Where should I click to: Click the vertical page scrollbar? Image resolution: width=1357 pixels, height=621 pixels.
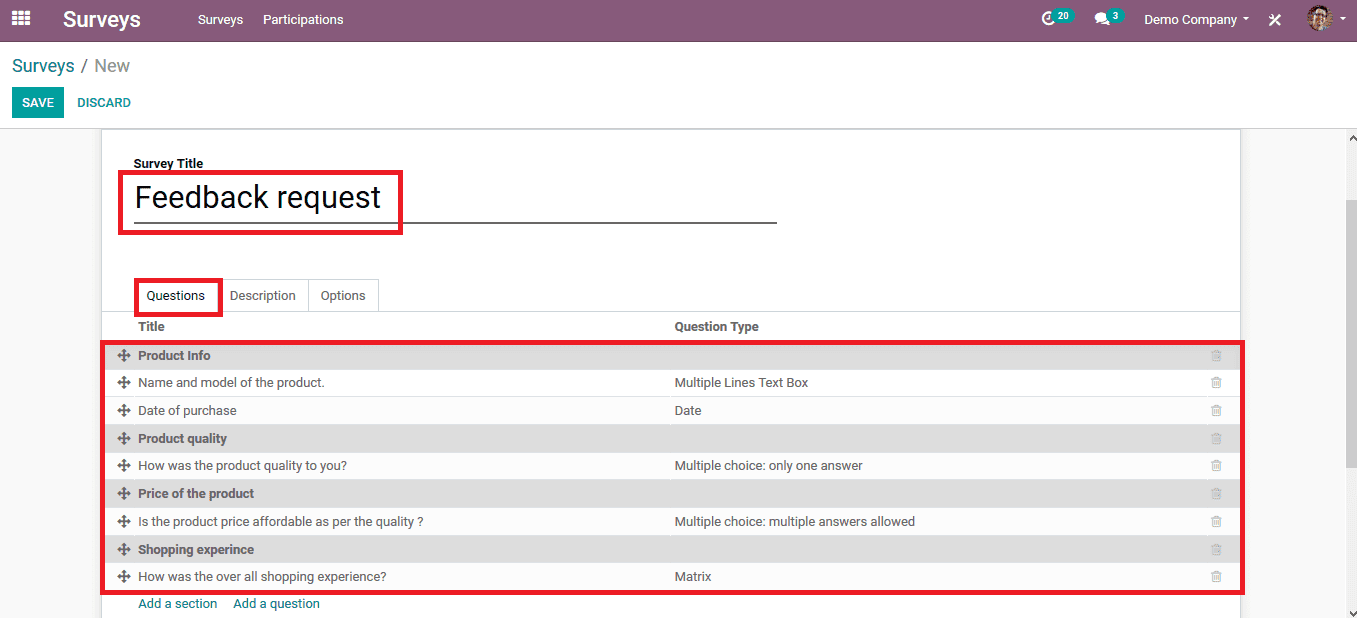click(x=1349, y=332)
